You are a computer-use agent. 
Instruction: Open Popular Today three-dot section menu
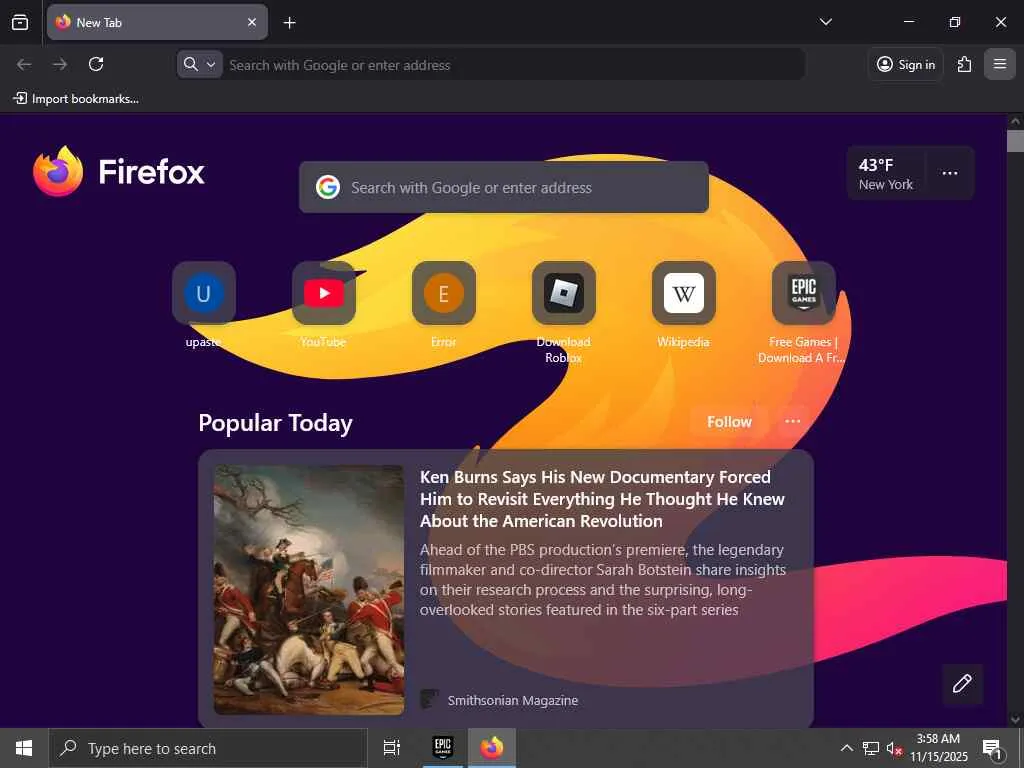(793, 421)
